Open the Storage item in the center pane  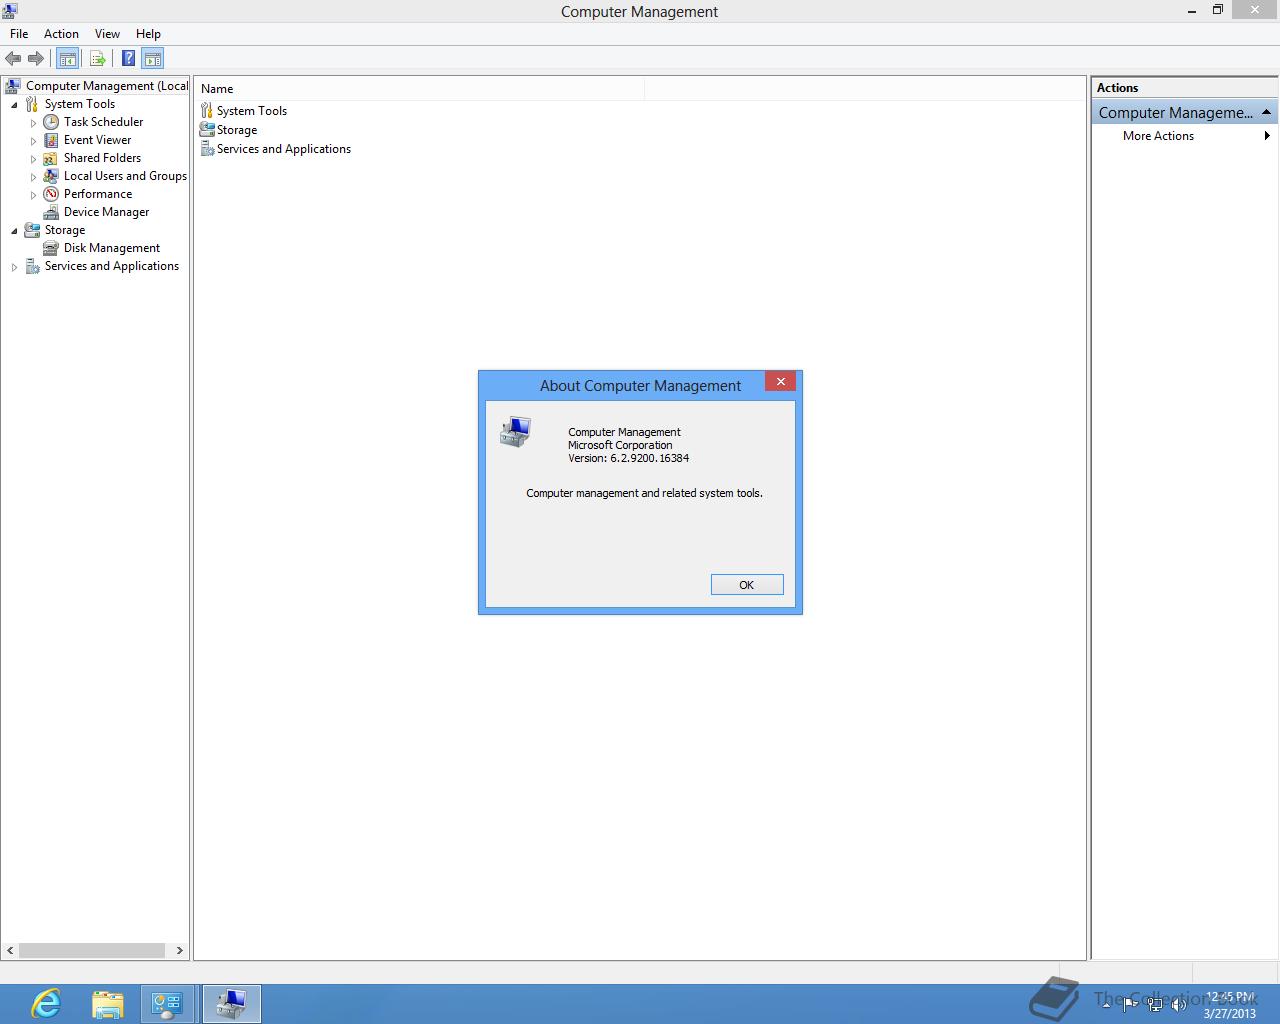point(236,130)
